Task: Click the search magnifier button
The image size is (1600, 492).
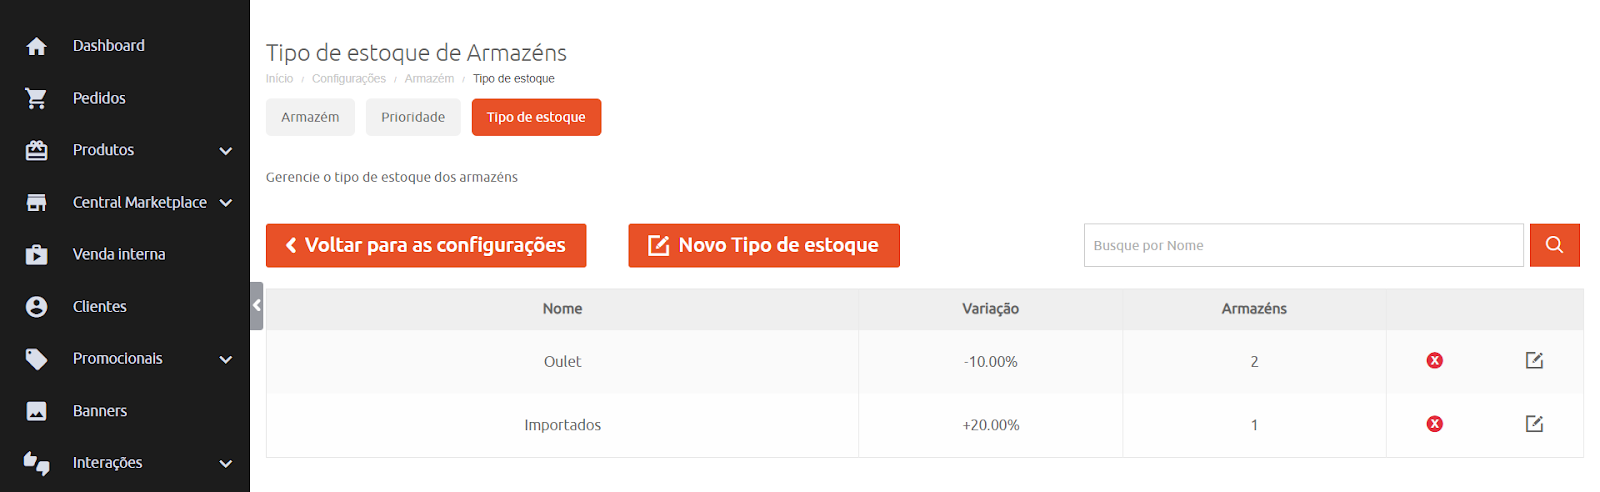Action: [1554, 245]
